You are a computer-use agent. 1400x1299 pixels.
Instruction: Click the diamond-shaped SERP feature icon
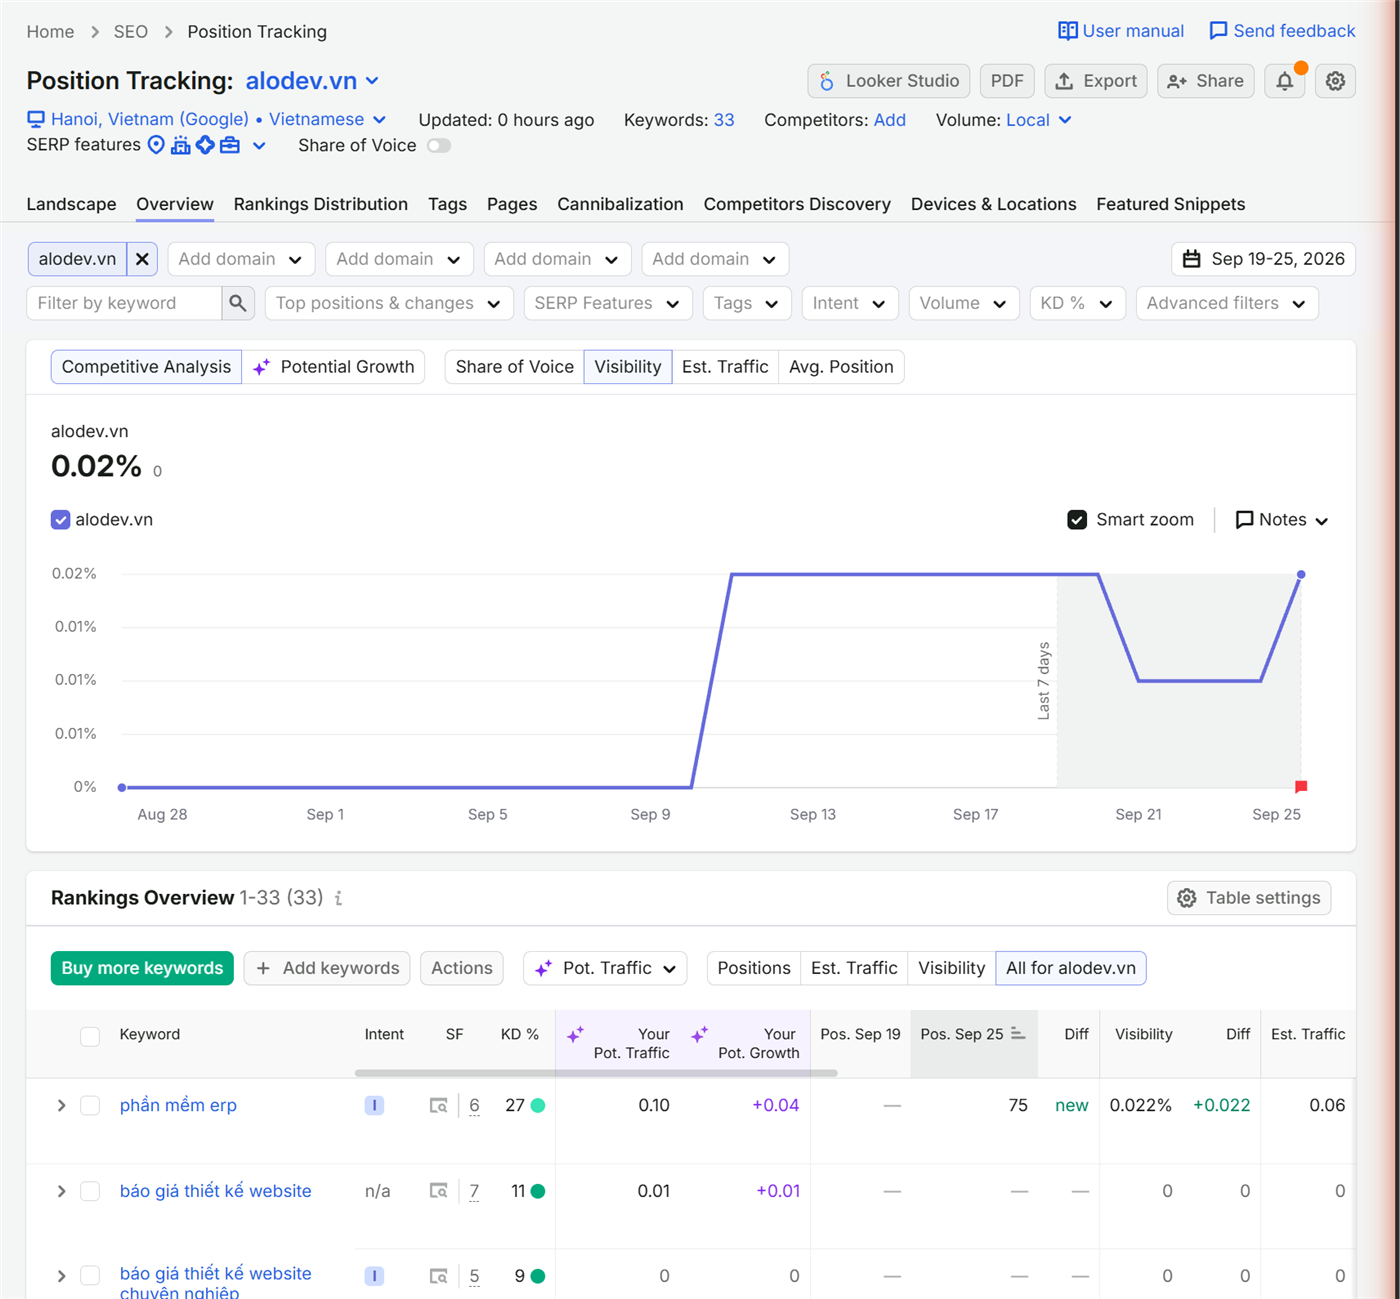205,145
